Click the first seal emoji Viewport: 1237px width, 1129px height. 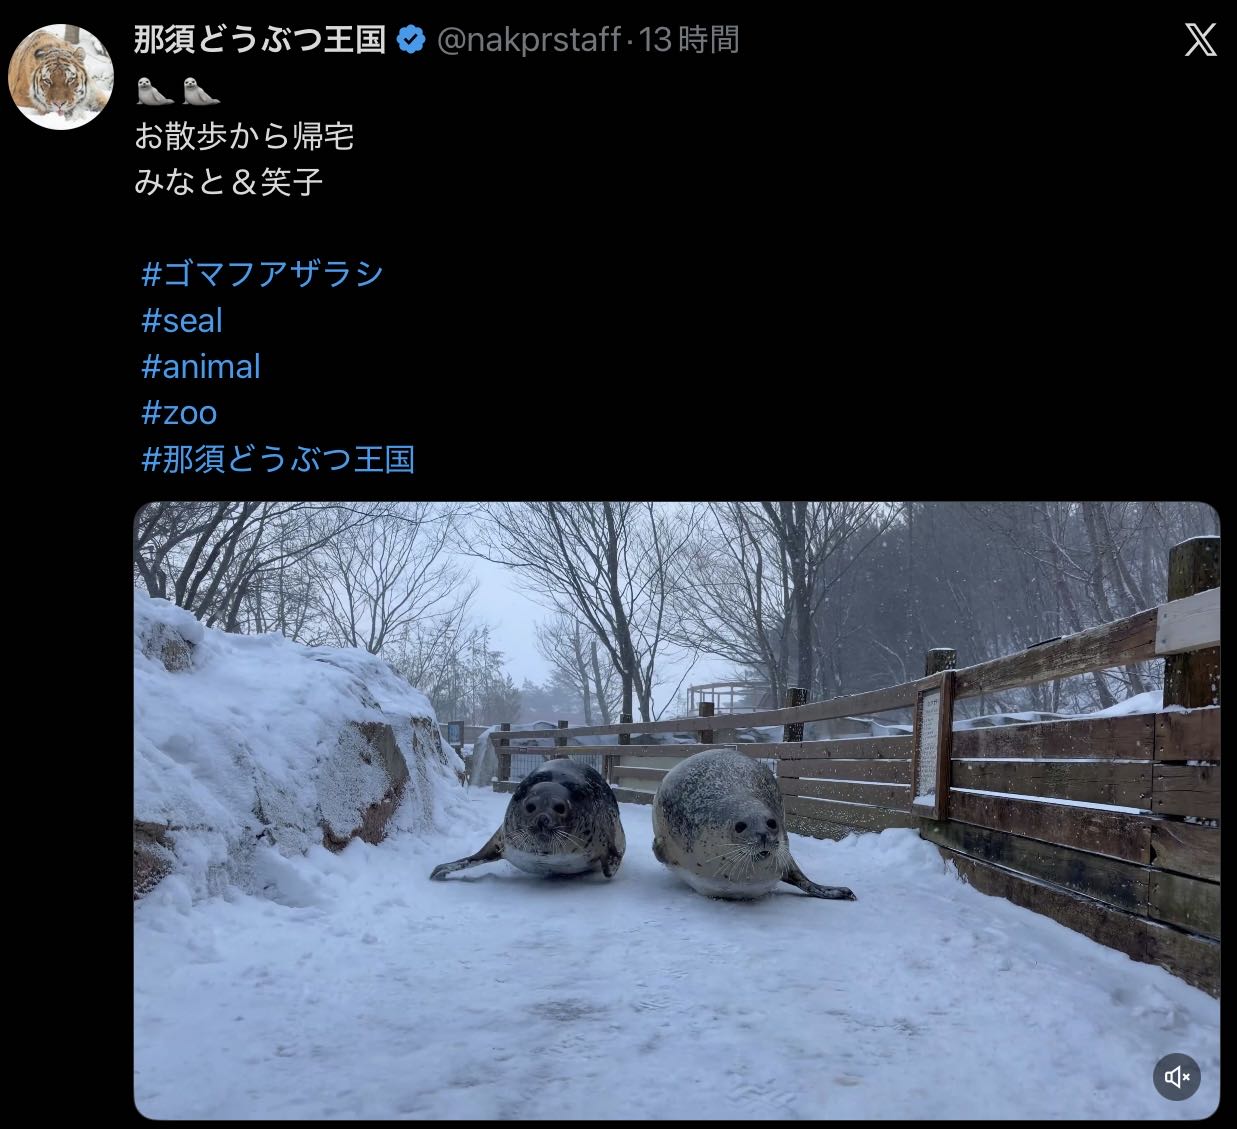pyautogui.click(x=155, y=91)
